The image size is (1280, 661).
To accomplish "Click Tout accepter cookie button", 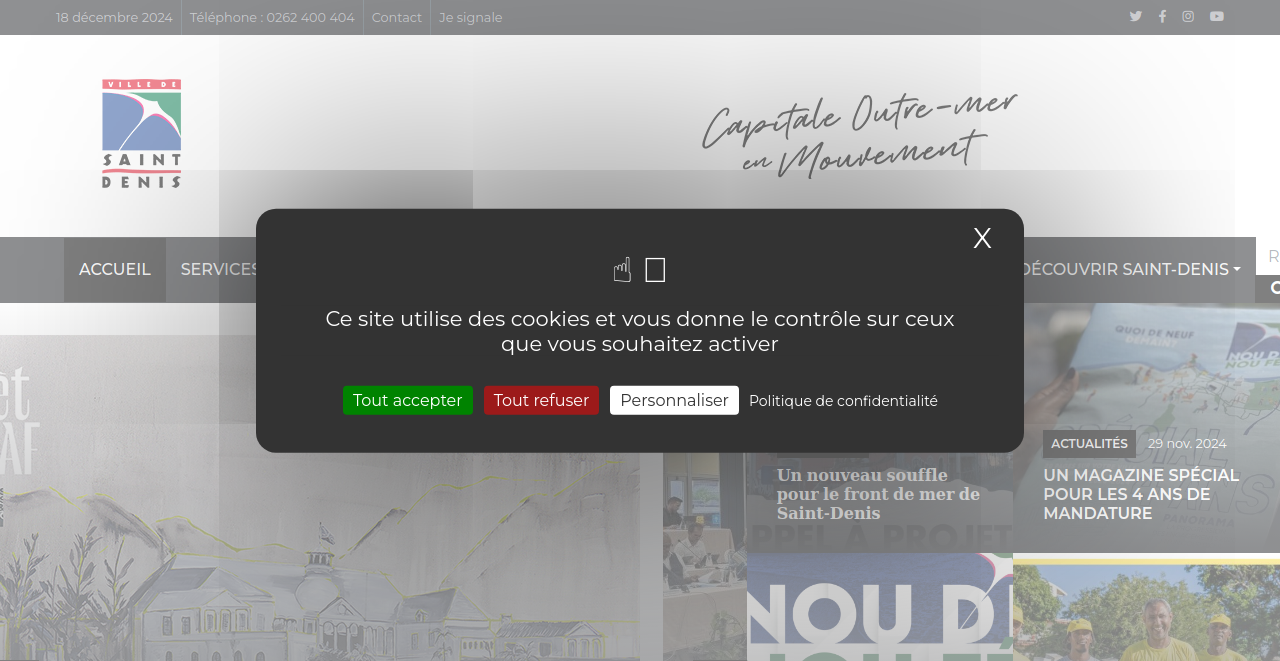I will (x=408, y=400).
